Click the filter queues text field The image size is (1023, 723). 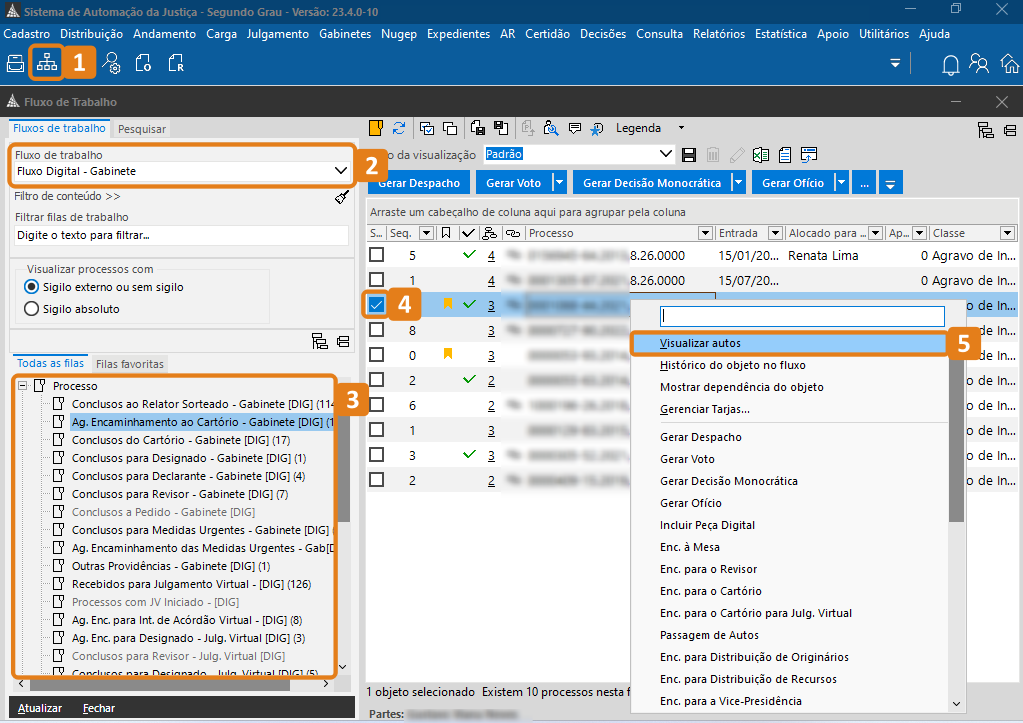pyautogui.click(x=180, y=235)
